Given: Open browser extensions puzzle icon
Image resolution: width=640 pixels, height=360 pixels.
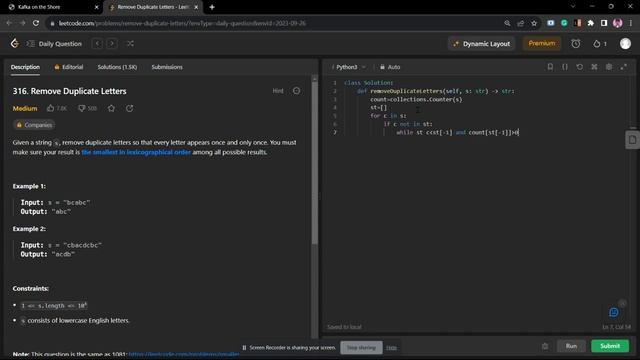Looking at the screenshot, I should [591, 23].
